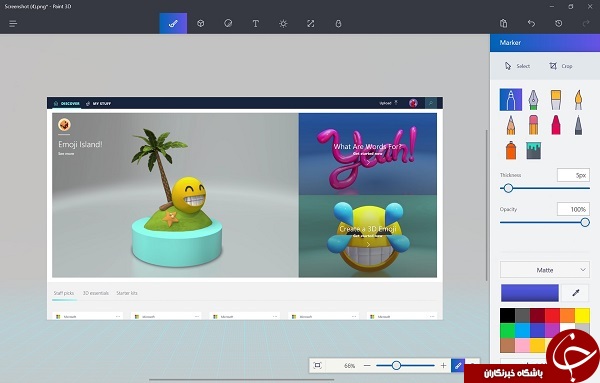Viewport: 600px width, 383px height.
Task: Click the 3D essentials tab
Action: (x=96, y=293)
